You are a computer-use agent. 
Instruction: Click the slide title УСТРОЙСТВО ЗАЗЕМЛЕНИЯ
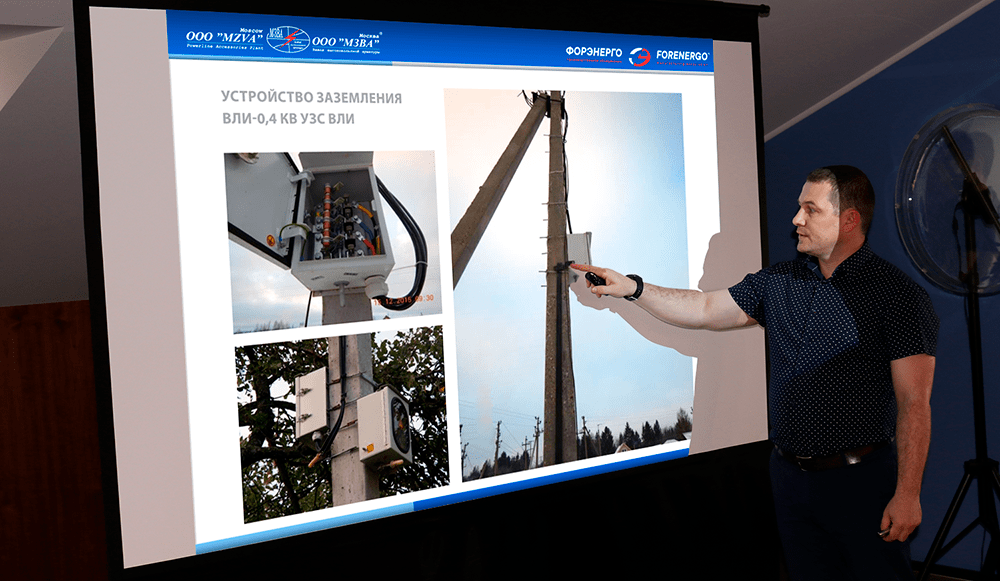(x=311, y=98)
